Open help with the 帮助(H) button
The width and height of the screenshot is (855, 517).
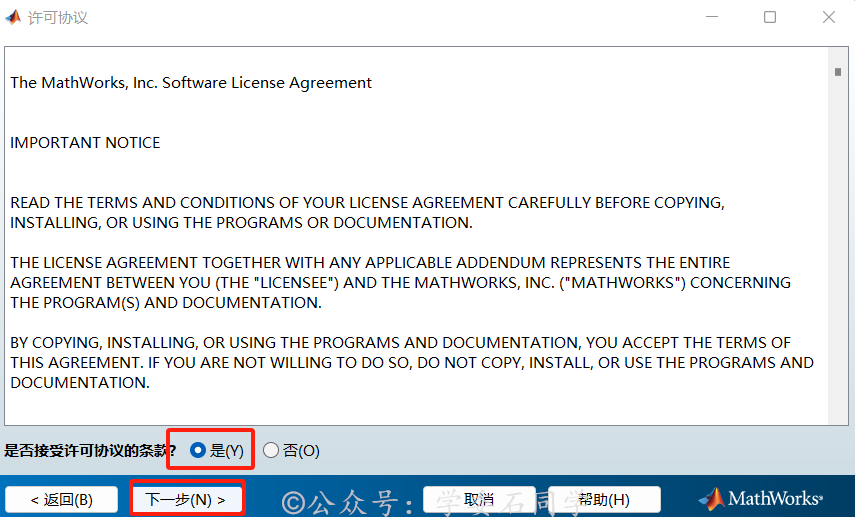tap(604, 499)
